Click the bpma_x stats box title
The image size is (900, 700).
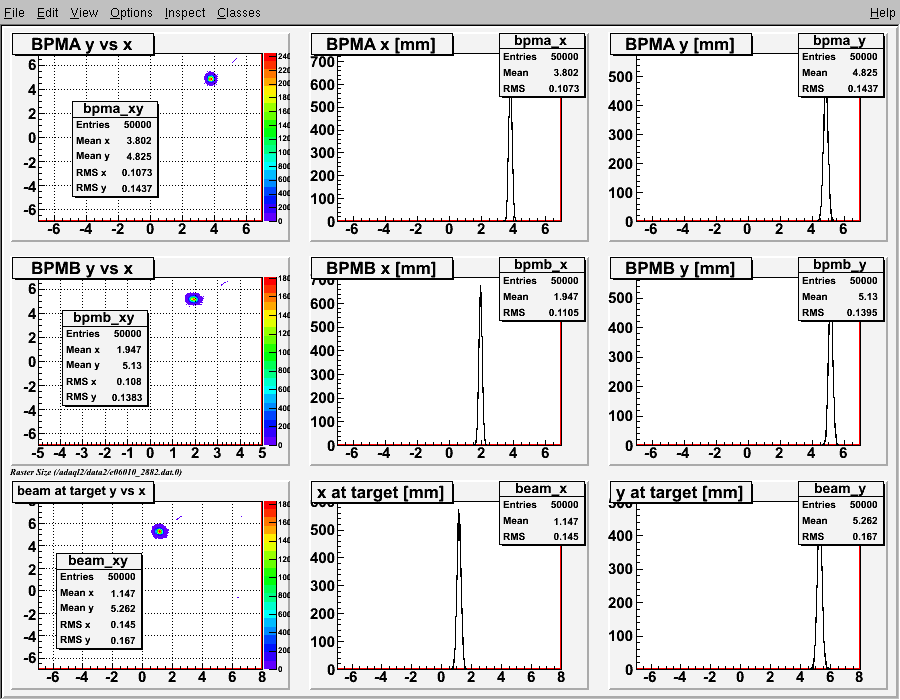[x=541, y=41]
